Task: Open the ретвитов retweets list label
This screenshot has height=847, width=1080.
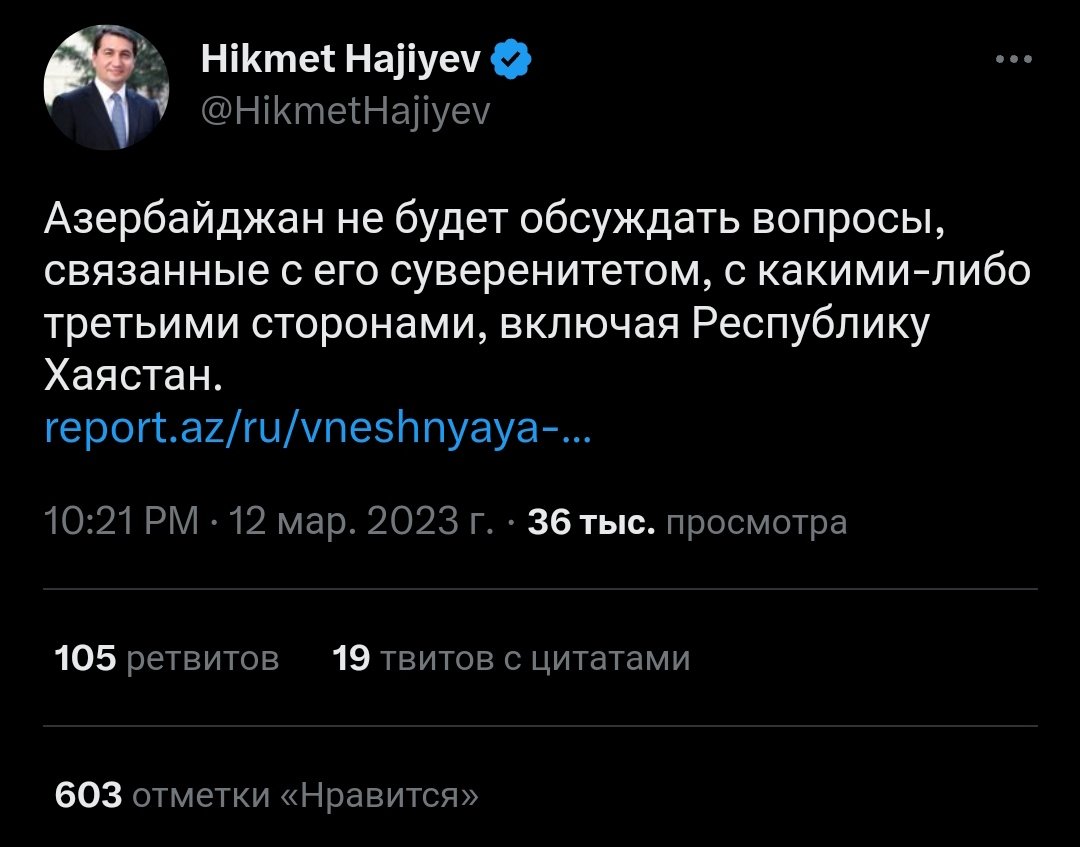Action: click(x=205, y=658)
